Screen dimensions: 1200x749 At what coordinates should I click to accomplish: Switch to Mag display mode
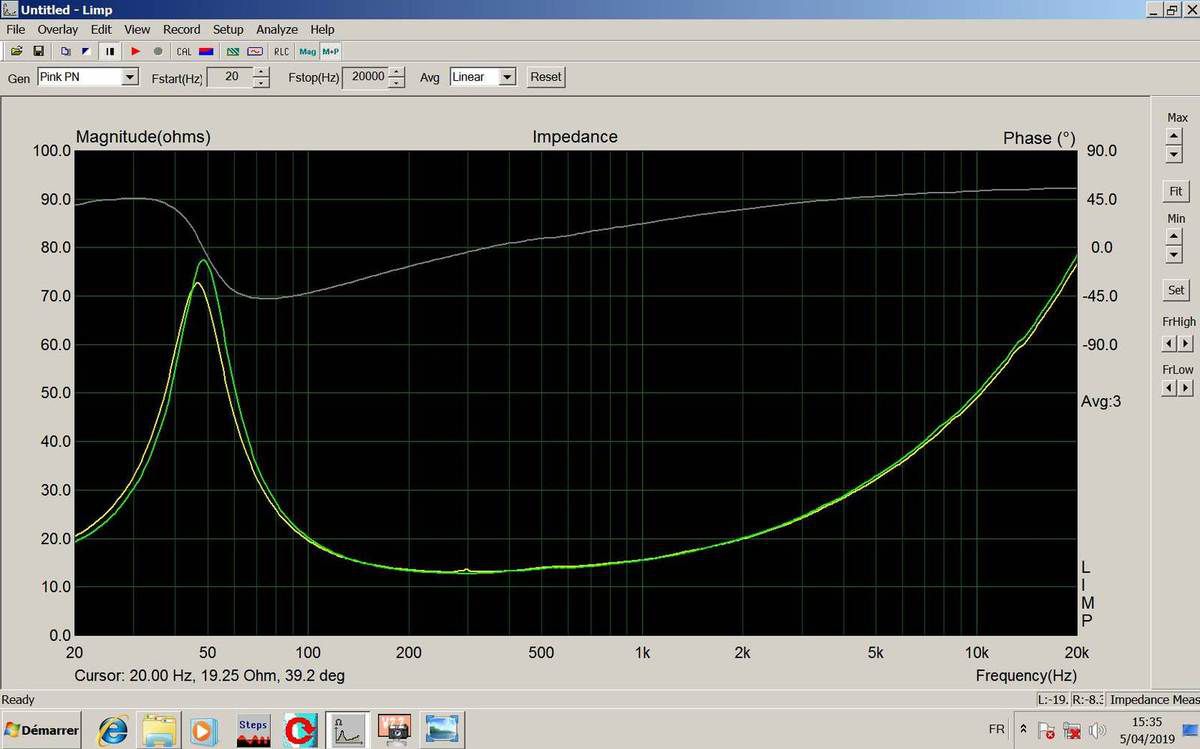click(307, 51)
